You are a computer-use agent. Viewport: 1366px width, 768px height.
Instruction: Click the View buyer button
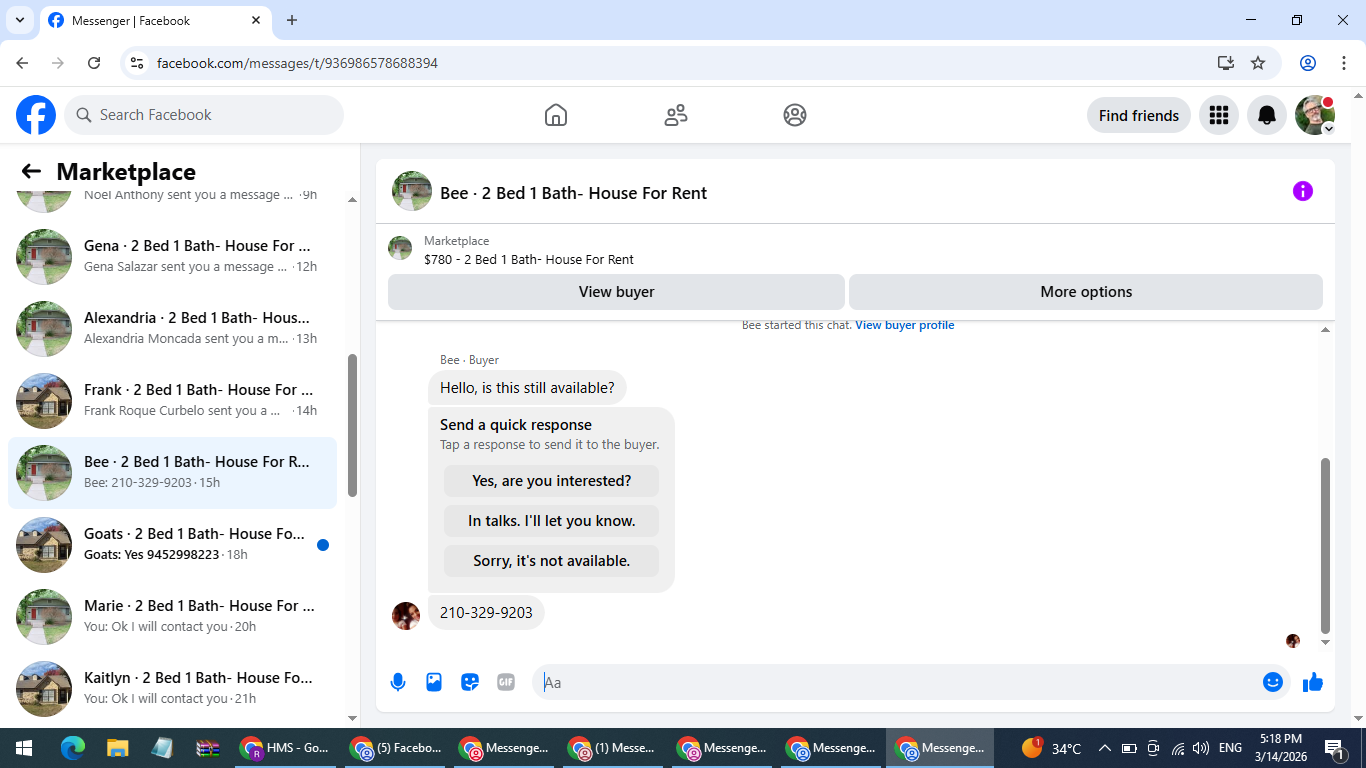616,292
